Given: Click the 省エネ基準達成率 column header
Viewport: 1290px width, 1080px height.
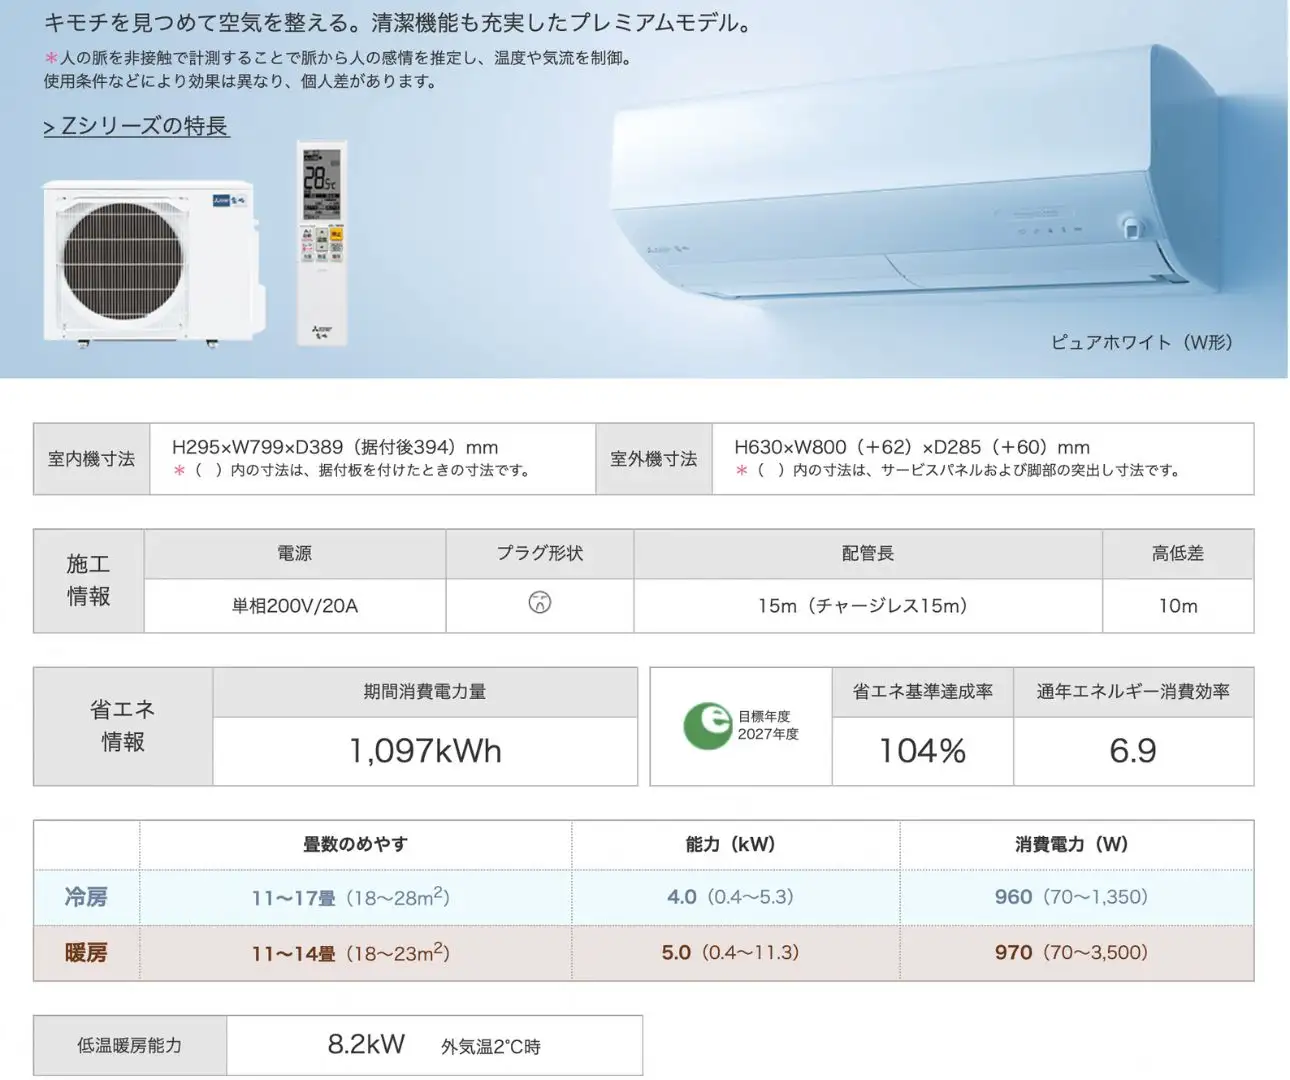Looking at the screenshot, I should [x=923, y=692].
